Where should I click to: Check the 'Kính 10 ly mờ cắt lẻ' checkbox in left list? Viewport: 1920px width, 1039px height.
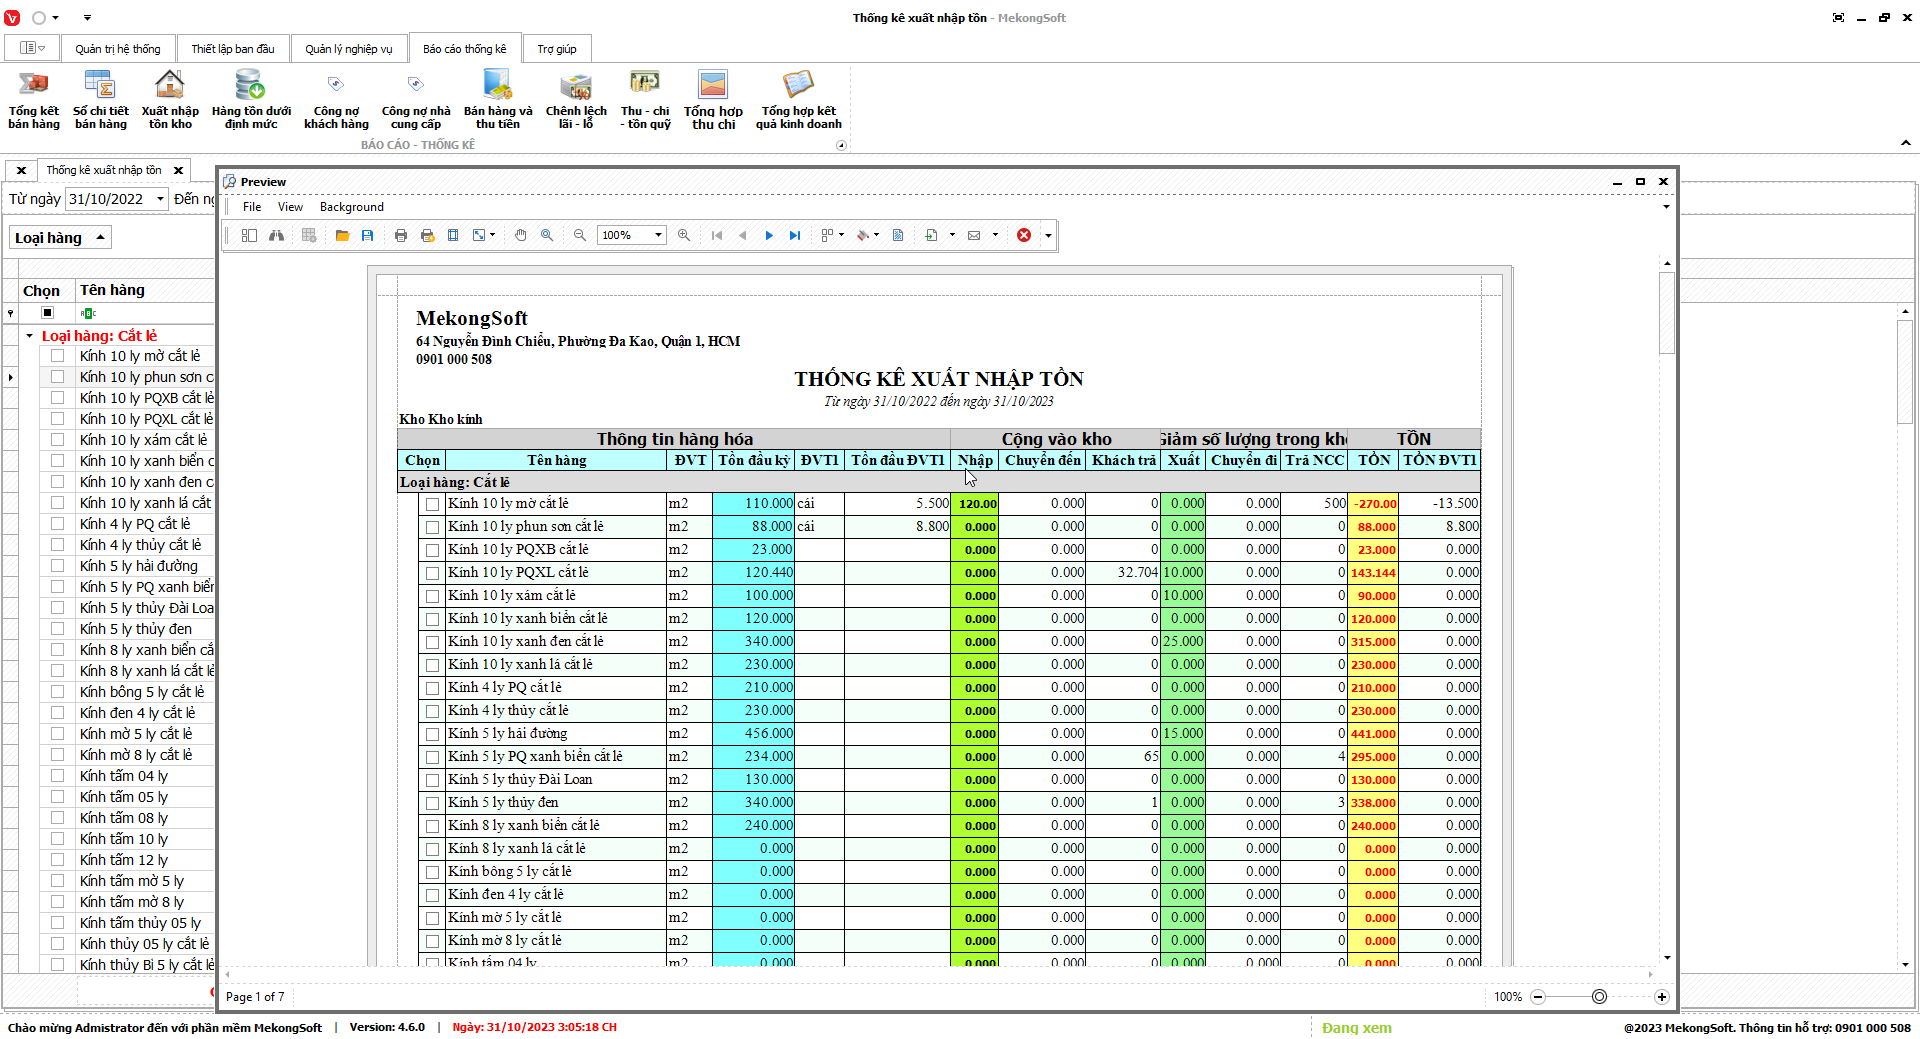(x=58, y=356)
